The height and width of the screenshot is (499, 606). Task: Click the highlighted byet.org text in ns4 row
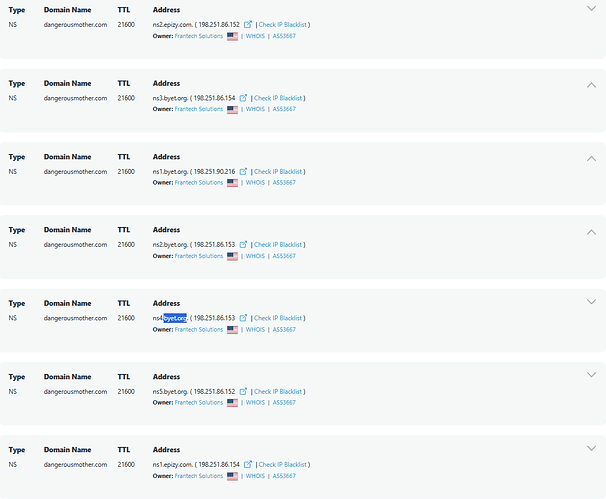coord(175,318)
